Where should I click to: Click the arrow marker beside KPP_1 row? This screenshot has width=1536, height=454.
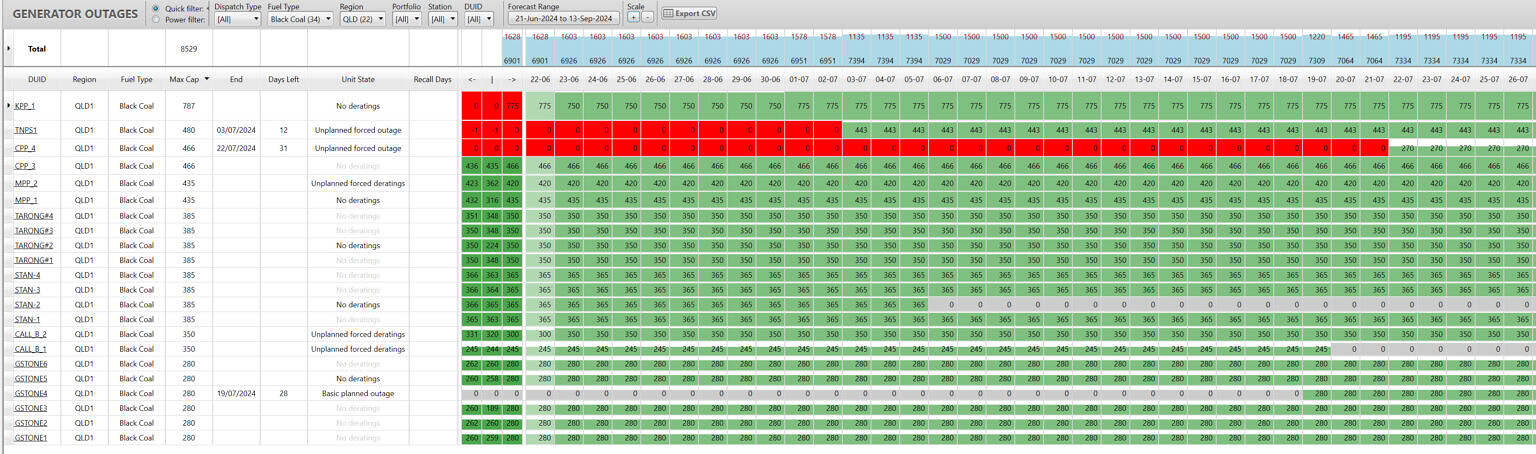10,105
